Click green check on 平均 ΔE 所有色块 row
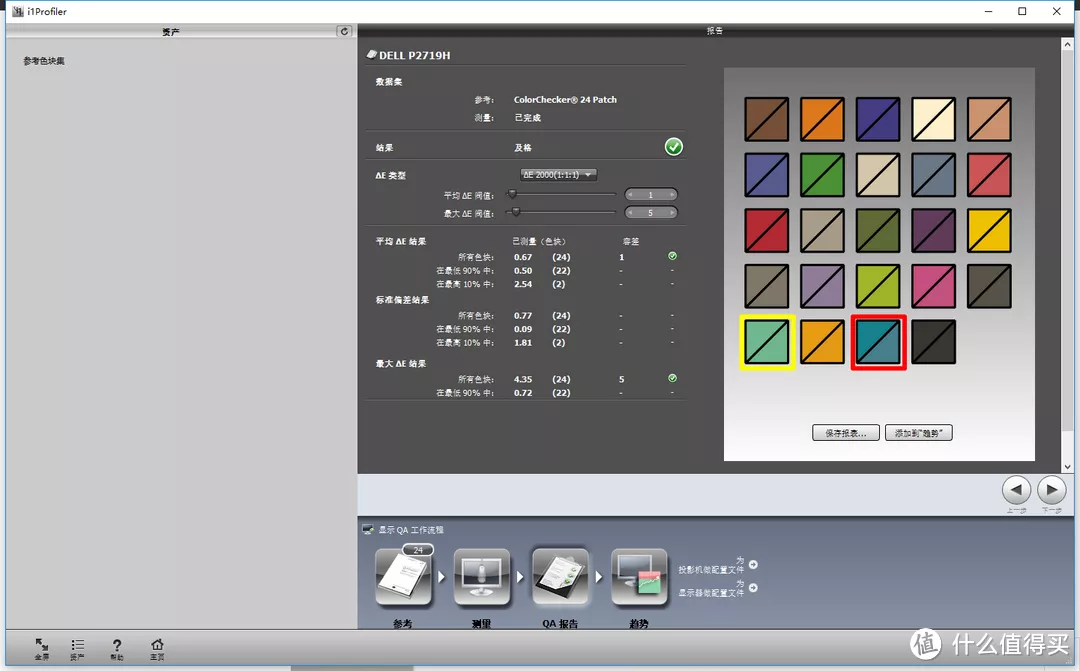Viewport: 1080px width, 671px height. tap(672, 256)
